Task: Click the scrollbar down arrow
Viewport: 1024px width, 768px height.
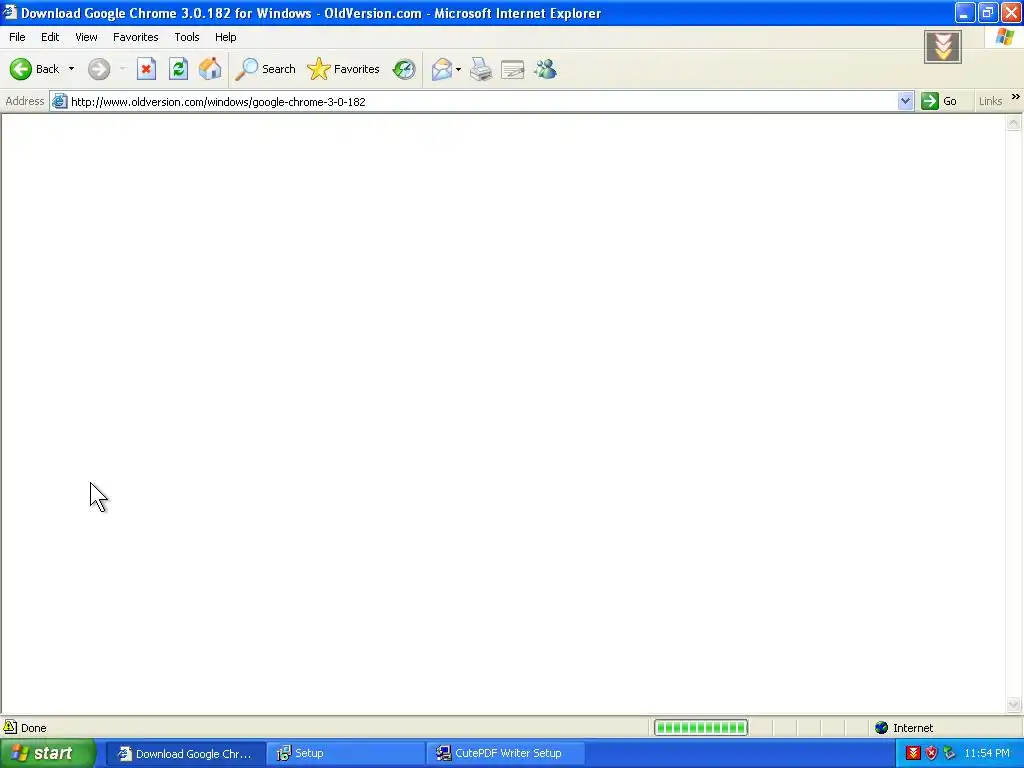Action: (1014, 705)
